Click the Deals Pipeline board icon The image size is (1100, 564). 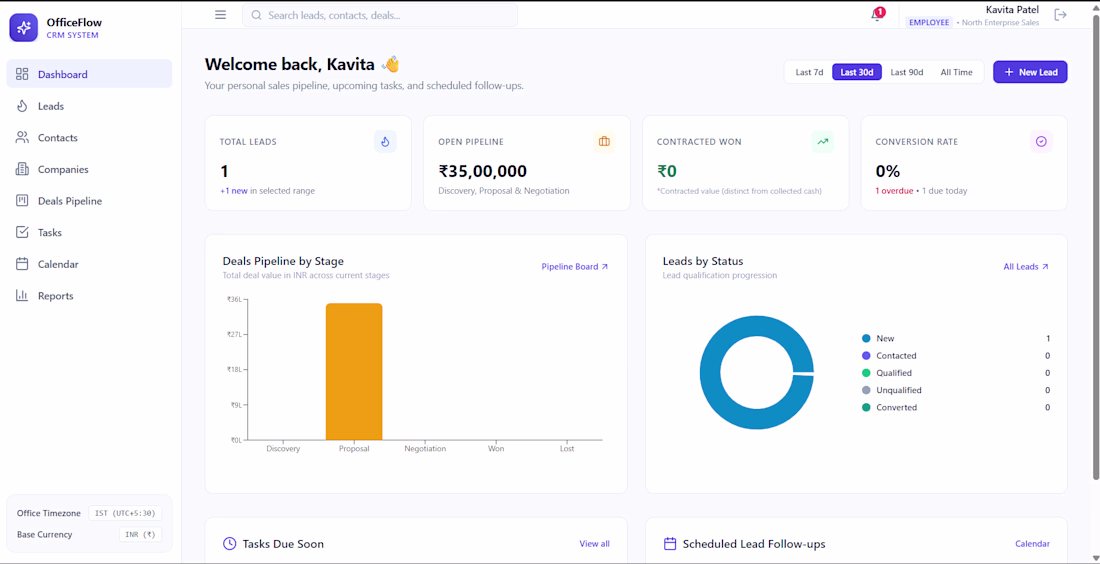[22, 201]
